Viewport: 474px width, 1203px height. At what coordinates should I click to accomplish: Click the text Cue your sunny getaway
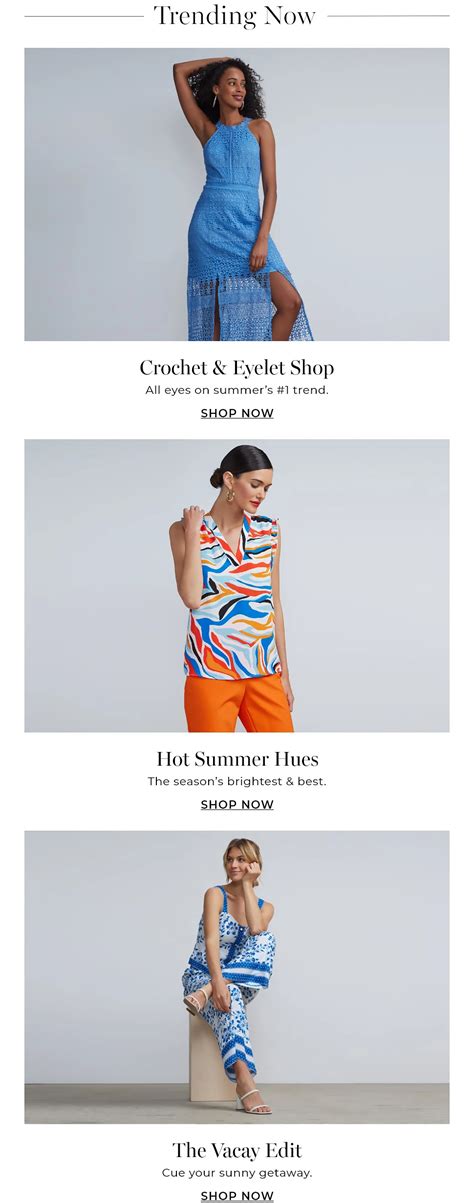[237, 1172]
